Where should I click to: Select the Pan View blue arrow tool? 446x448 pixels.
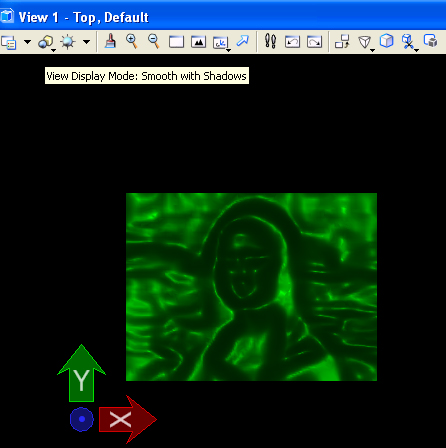243,41
